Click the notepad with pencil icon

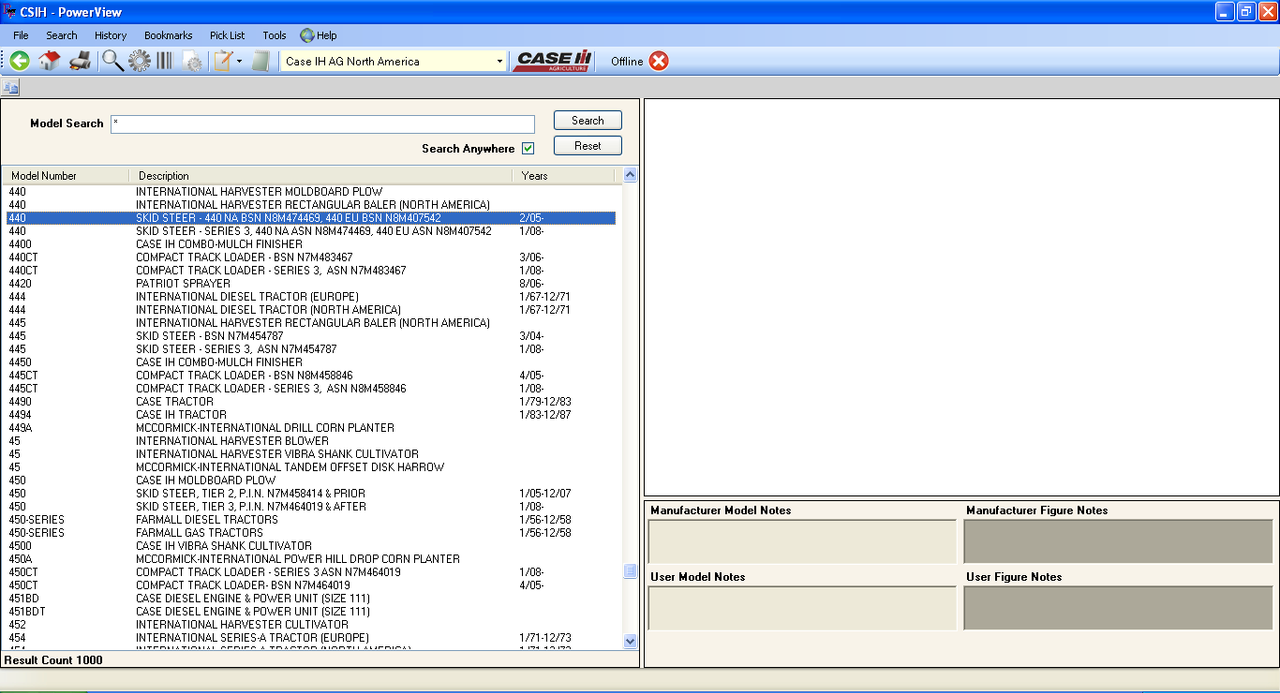(x=223, y=61)
